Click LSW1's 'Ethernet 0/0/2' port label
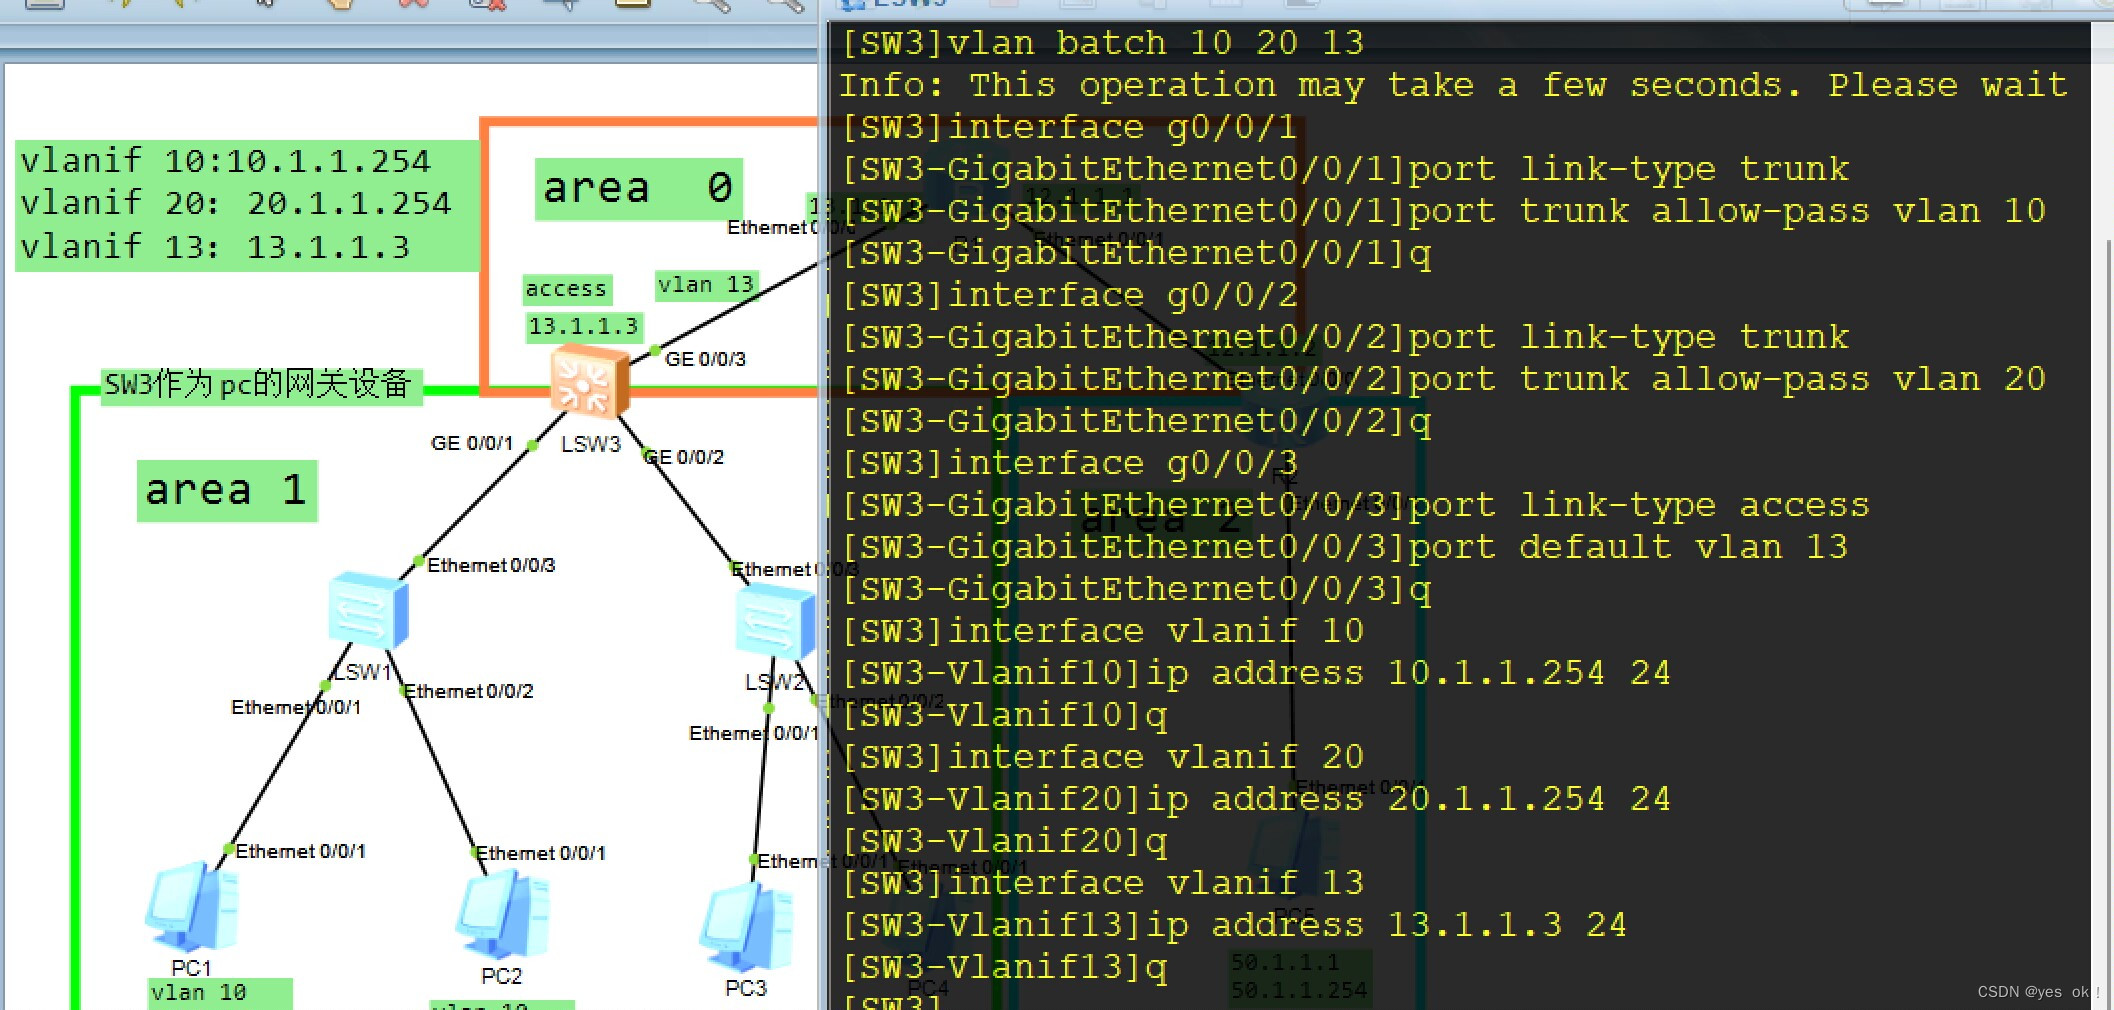This screenshot has width=2114, height=1010. 468,691
